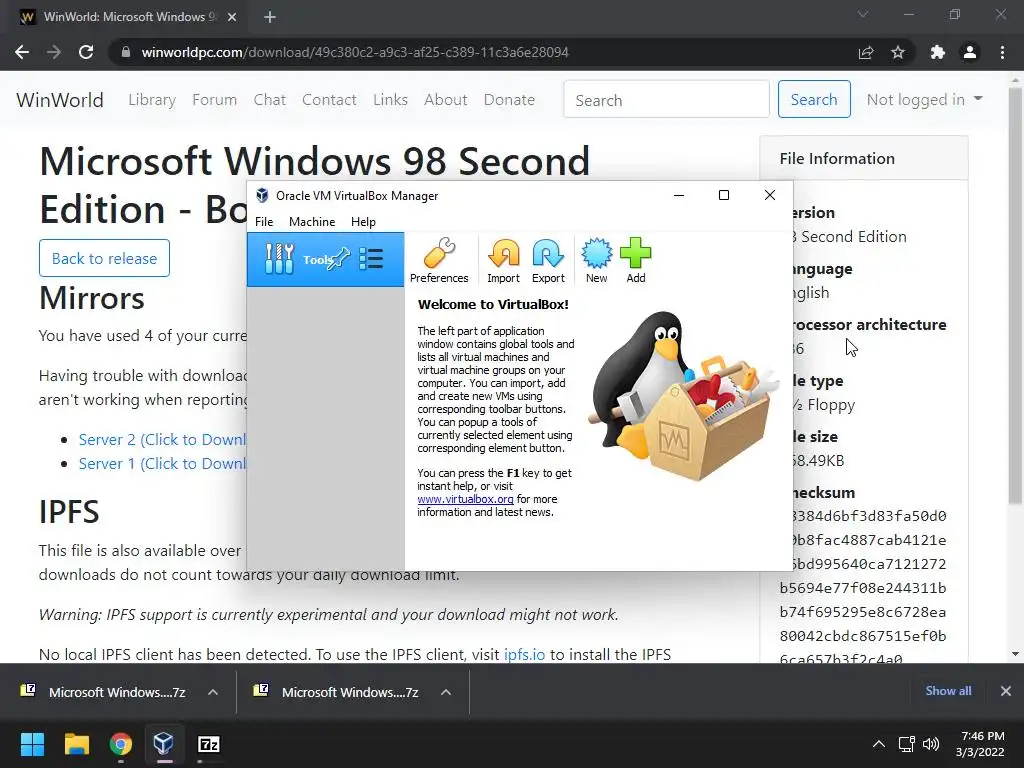Screen dimensions: 1024x768
Task: Open VirtualBox File menu
Action: click(264, 221)
